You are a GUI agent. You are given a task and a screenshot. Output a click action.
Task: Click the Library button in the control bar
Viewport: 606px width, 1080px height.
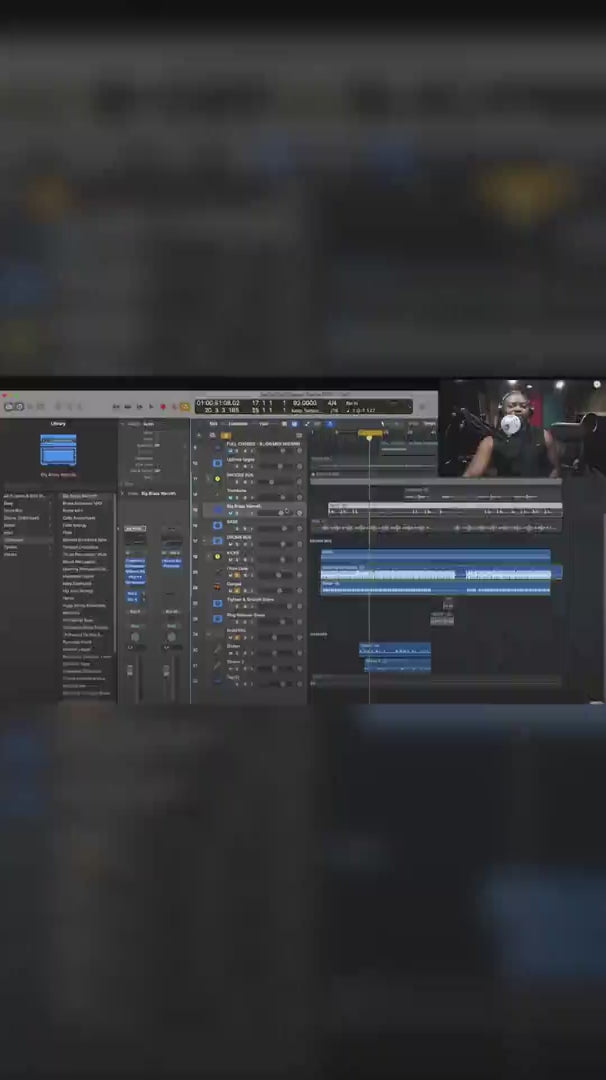8,407
